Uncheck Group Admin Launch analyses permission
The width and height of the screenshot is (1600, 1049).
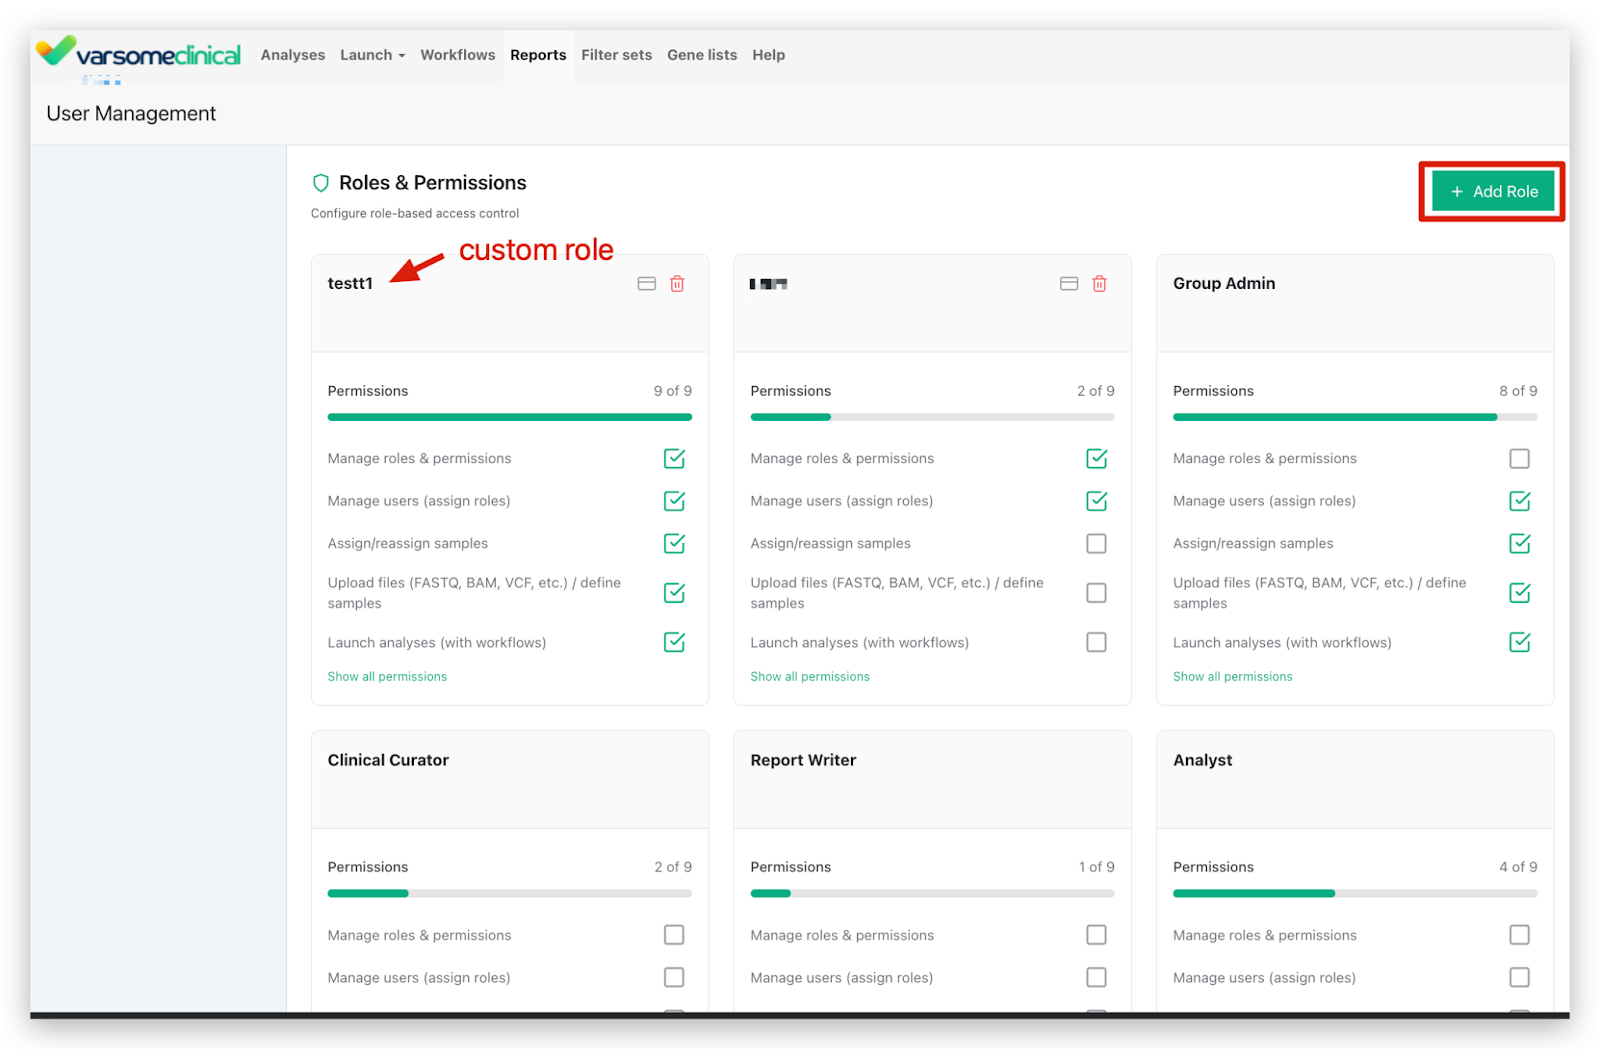(x=1519, y=642)
